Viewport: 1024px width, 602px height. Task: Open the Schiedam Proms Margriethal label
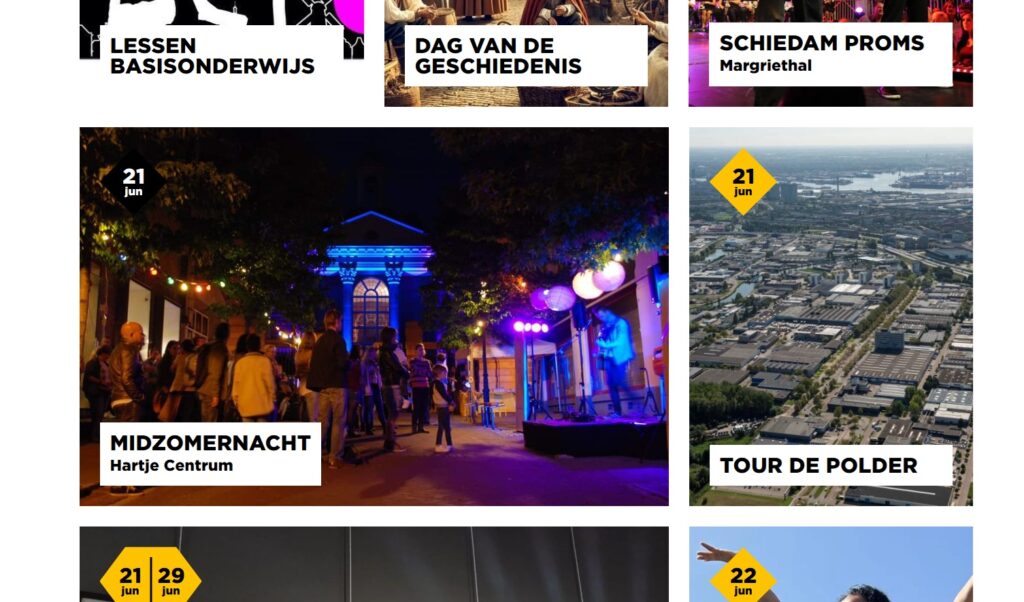click(x=831, y=54)
